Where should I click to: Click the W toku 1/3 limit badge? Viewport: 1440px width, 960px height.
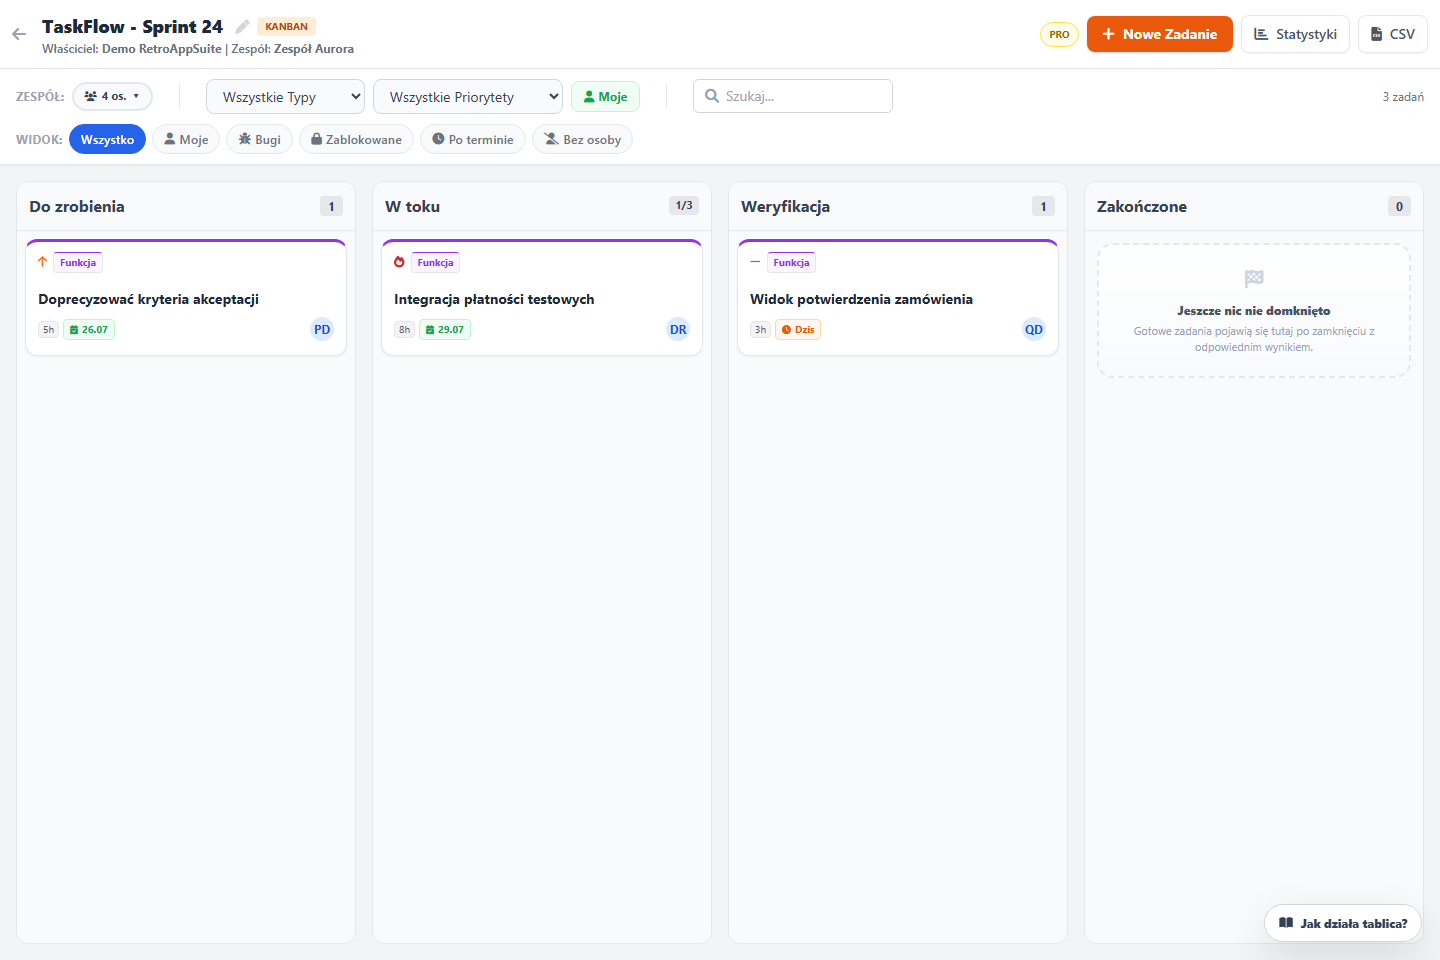pos(684,206)
